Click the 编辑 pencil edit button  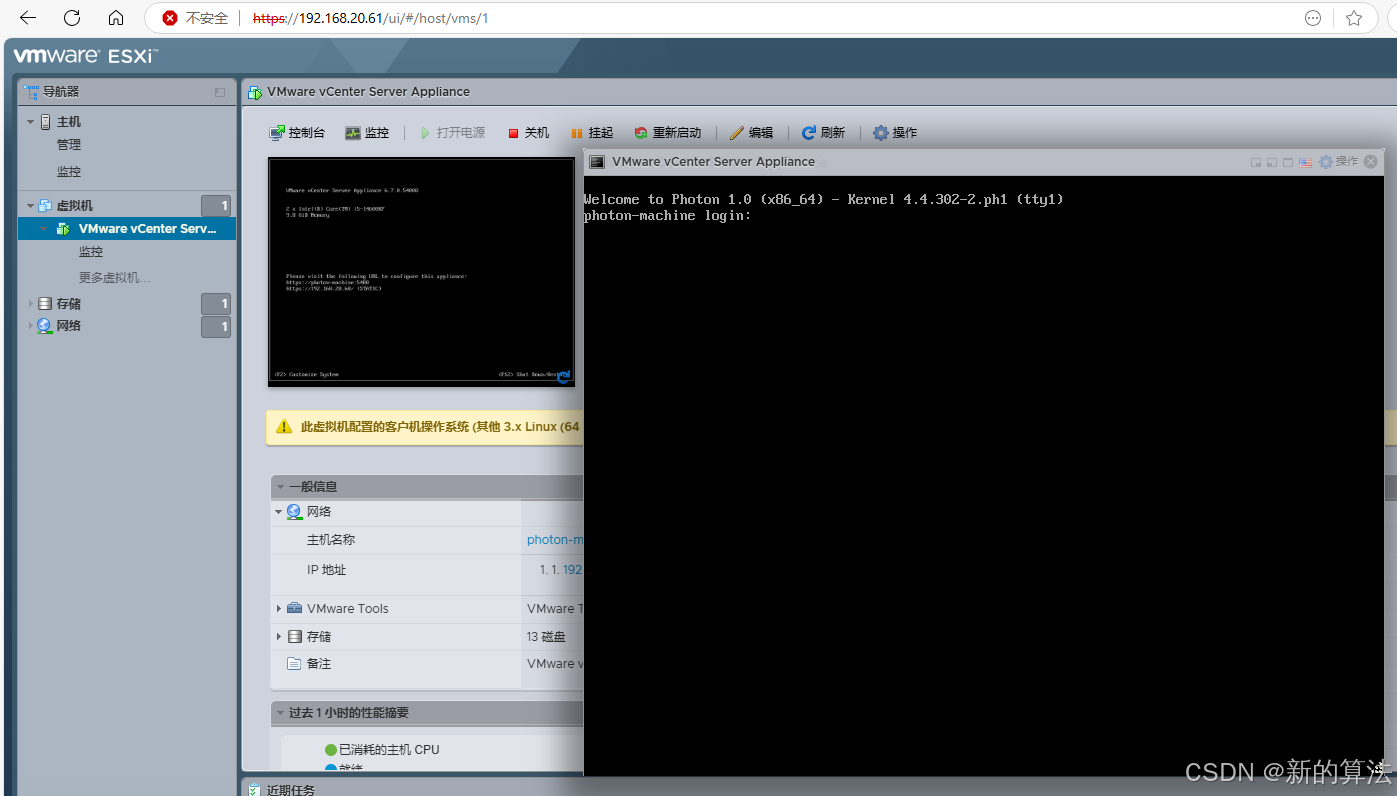pyautogui.click(x=751, y=133)
